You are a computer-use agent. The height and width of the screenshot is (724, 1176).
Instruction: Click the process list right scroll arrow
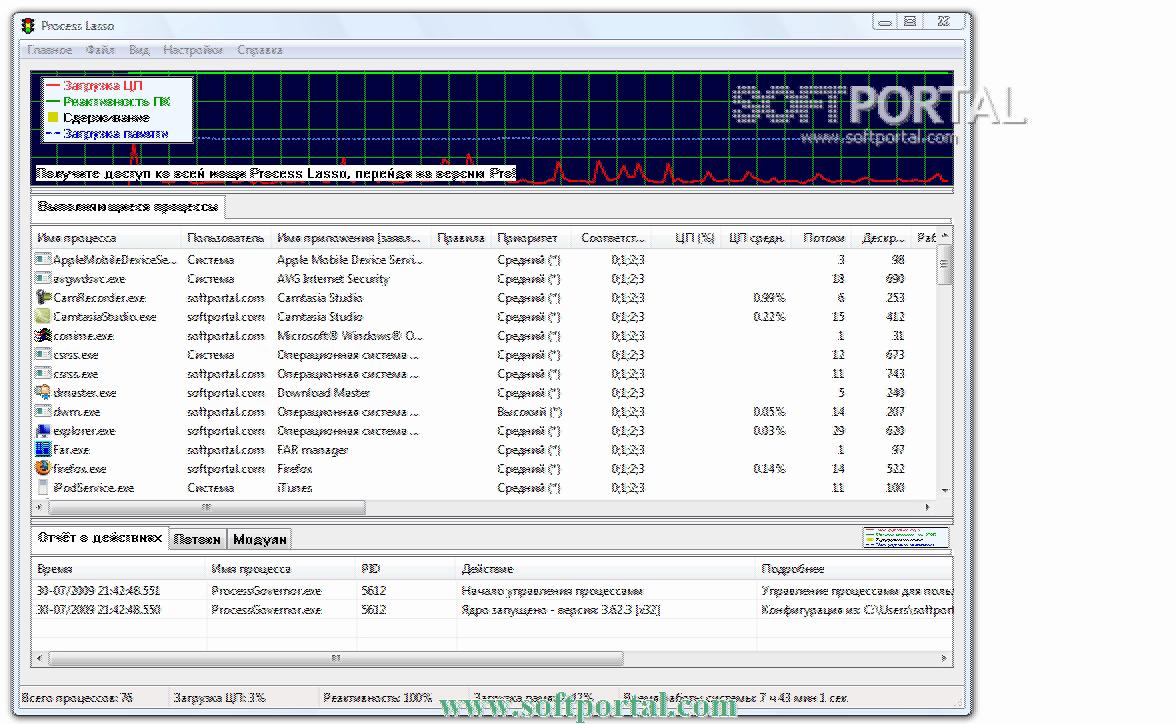(928, 507)
